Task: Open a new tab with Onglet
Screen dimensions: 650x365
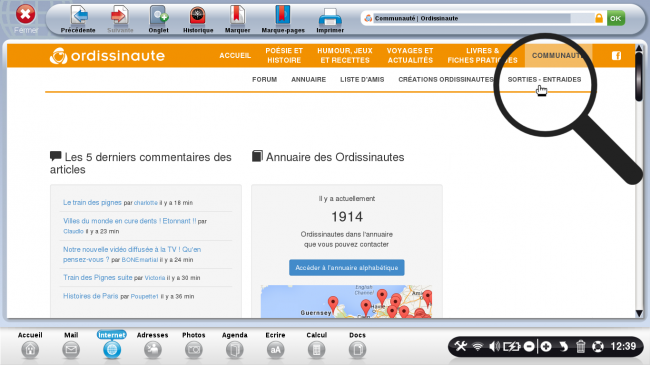Action: coord(159,16)
